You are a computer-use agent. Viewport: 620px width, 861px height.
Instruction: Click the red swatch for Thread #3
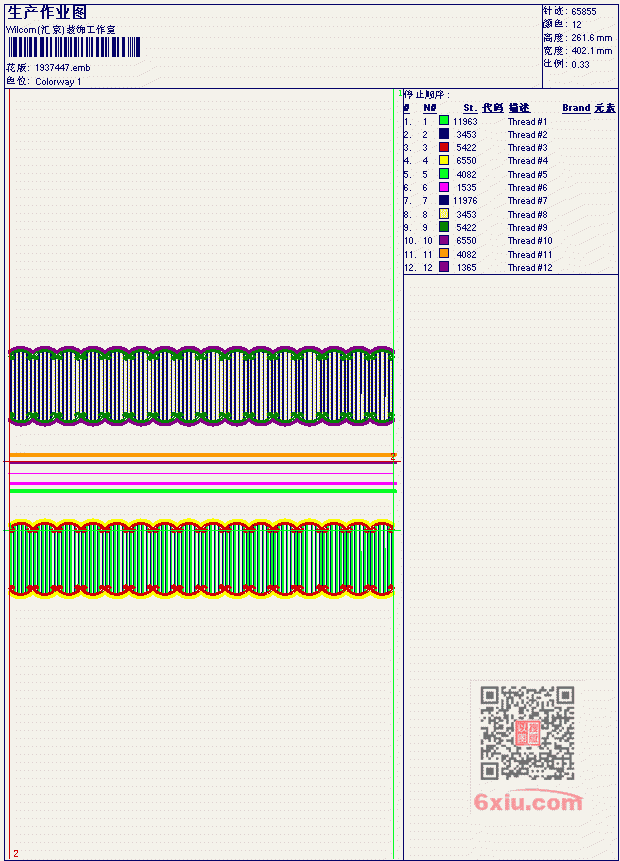pos(444,147)
